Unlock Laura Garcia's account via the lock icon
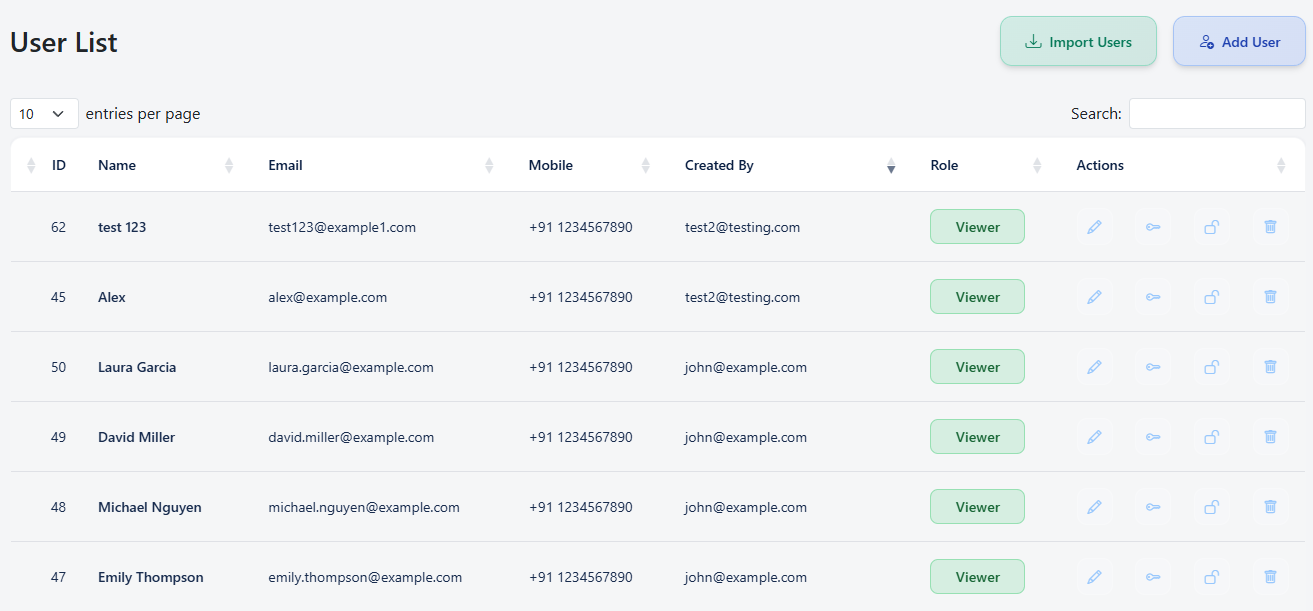 1211,367
